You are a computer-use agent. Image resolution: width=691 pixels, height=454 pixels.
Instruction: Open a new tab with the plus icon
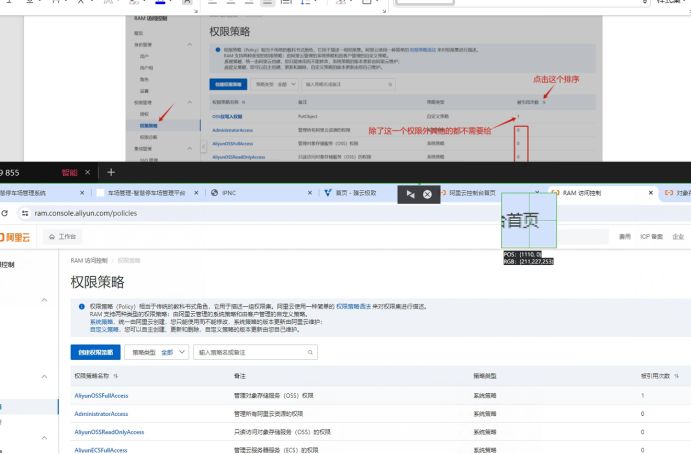point(111,172)
